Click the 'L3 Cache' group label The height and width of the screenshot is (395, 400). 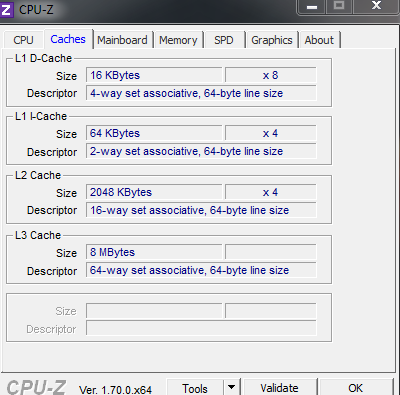point(38,235)
